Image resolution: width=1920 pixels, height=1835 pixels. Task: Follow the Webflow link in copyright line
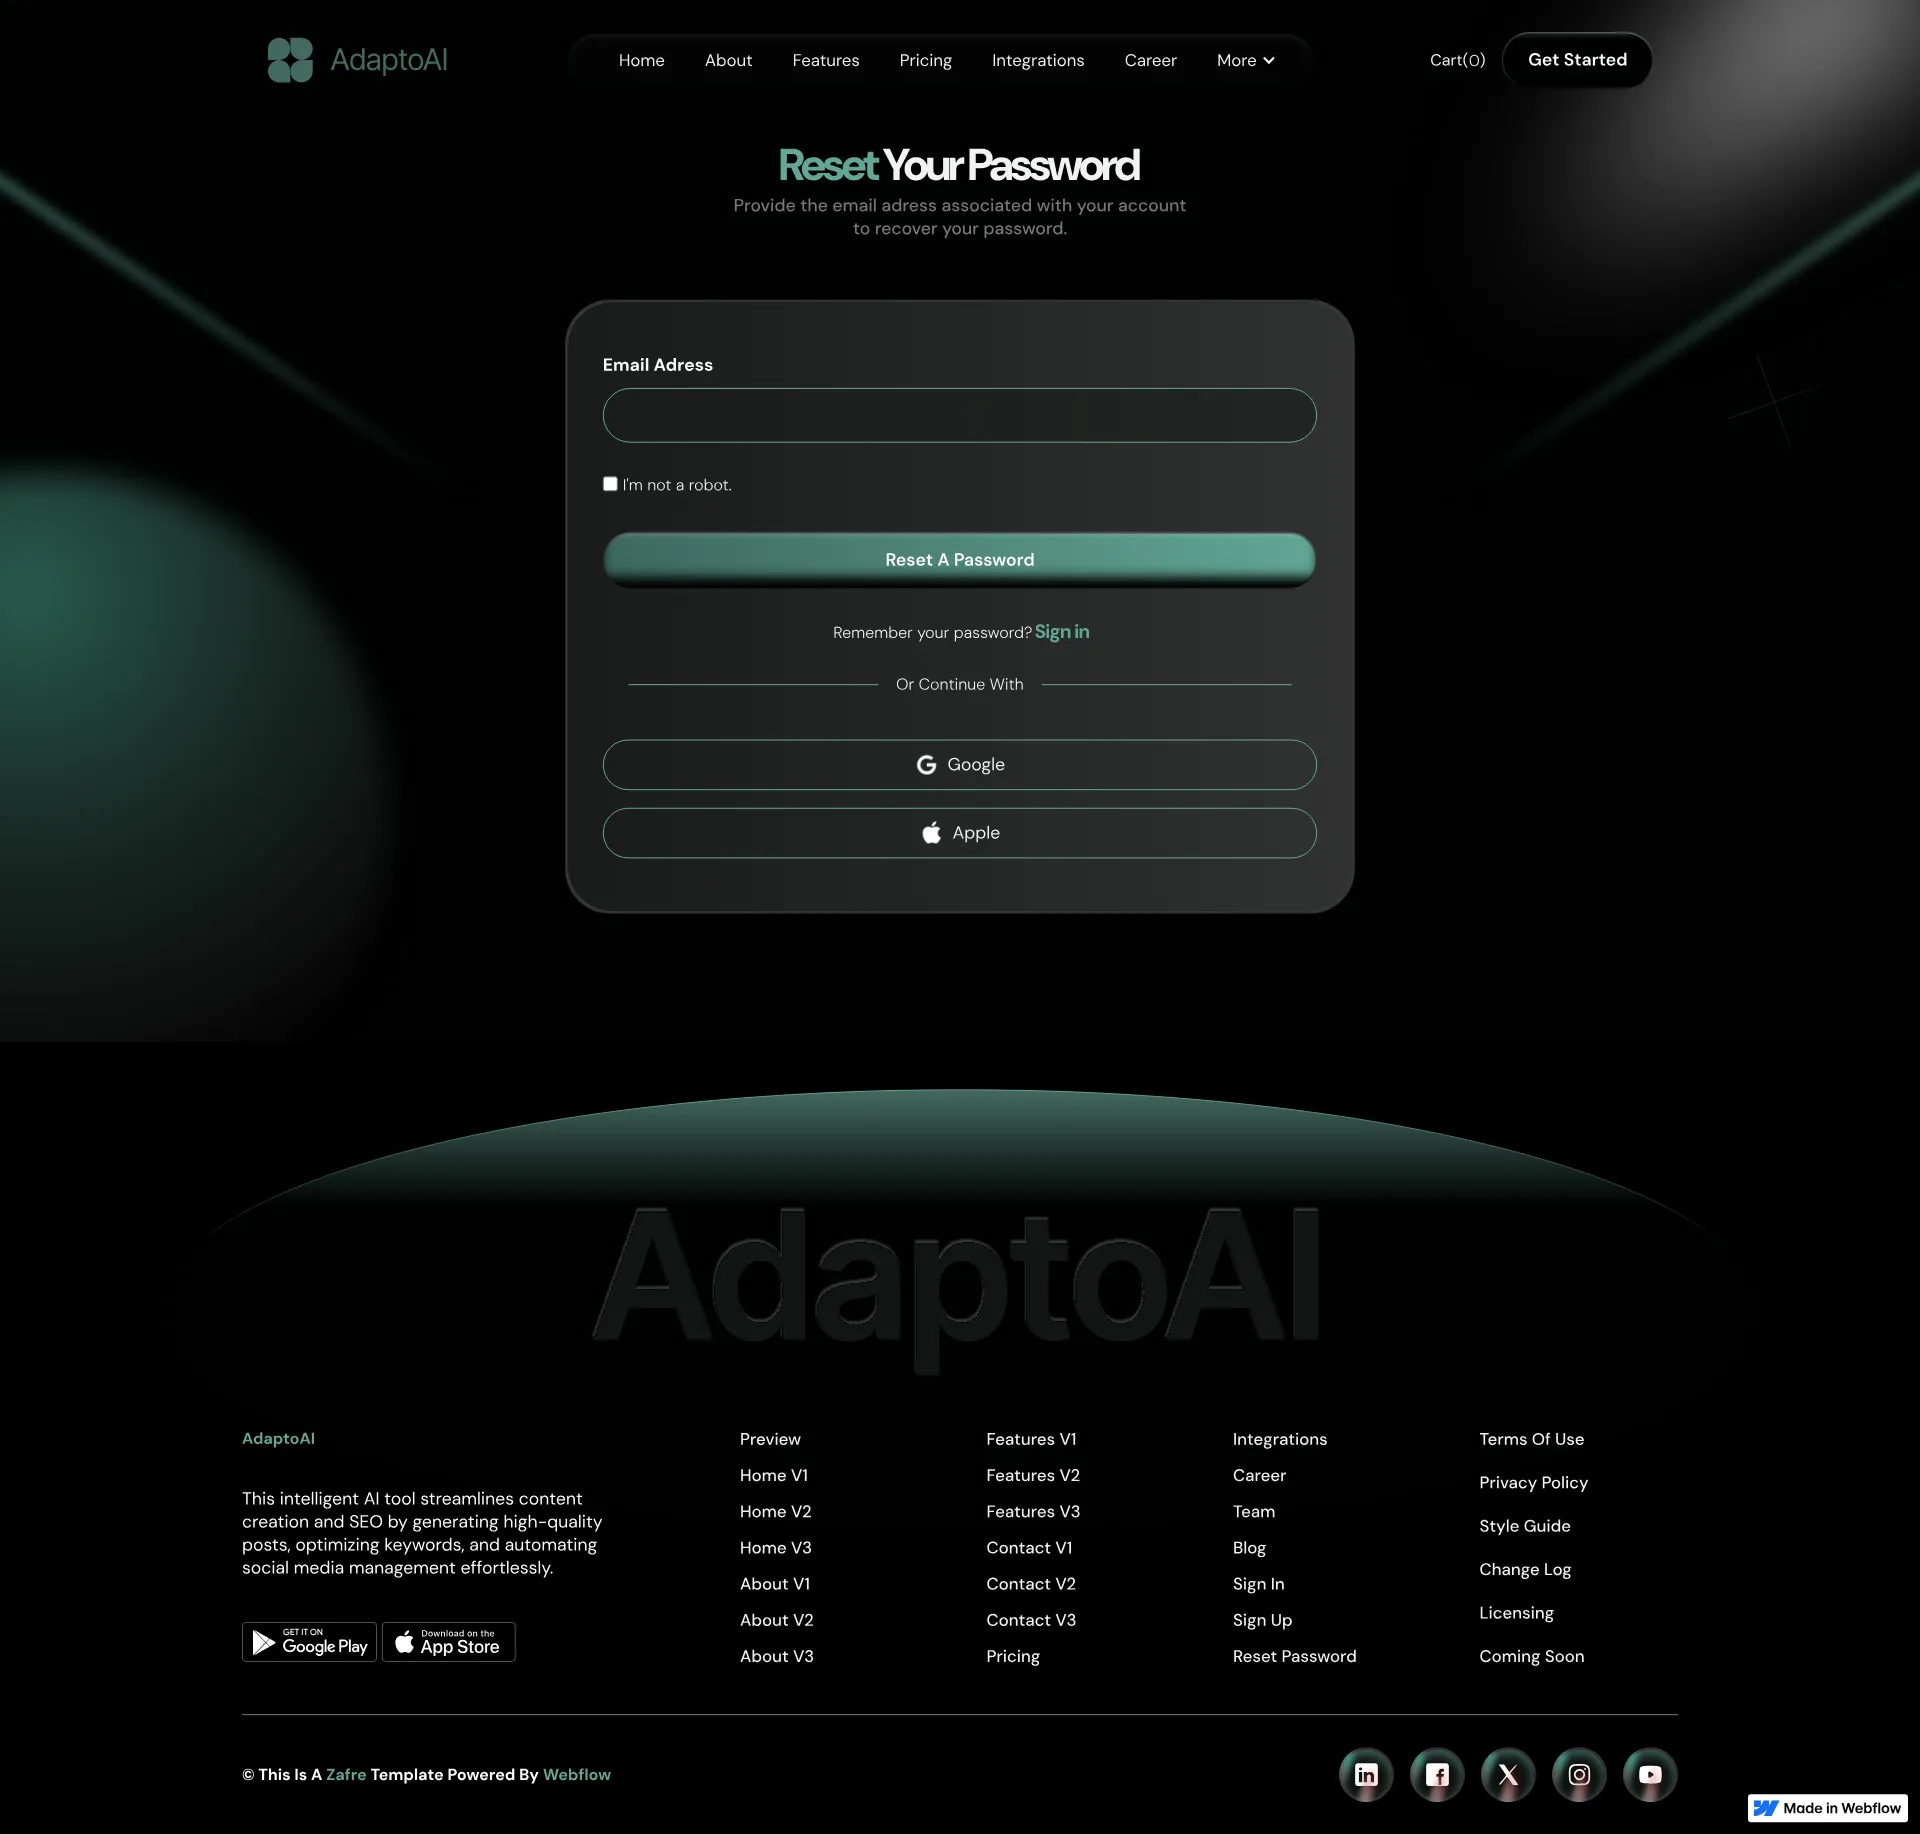tap(577, 1775)
